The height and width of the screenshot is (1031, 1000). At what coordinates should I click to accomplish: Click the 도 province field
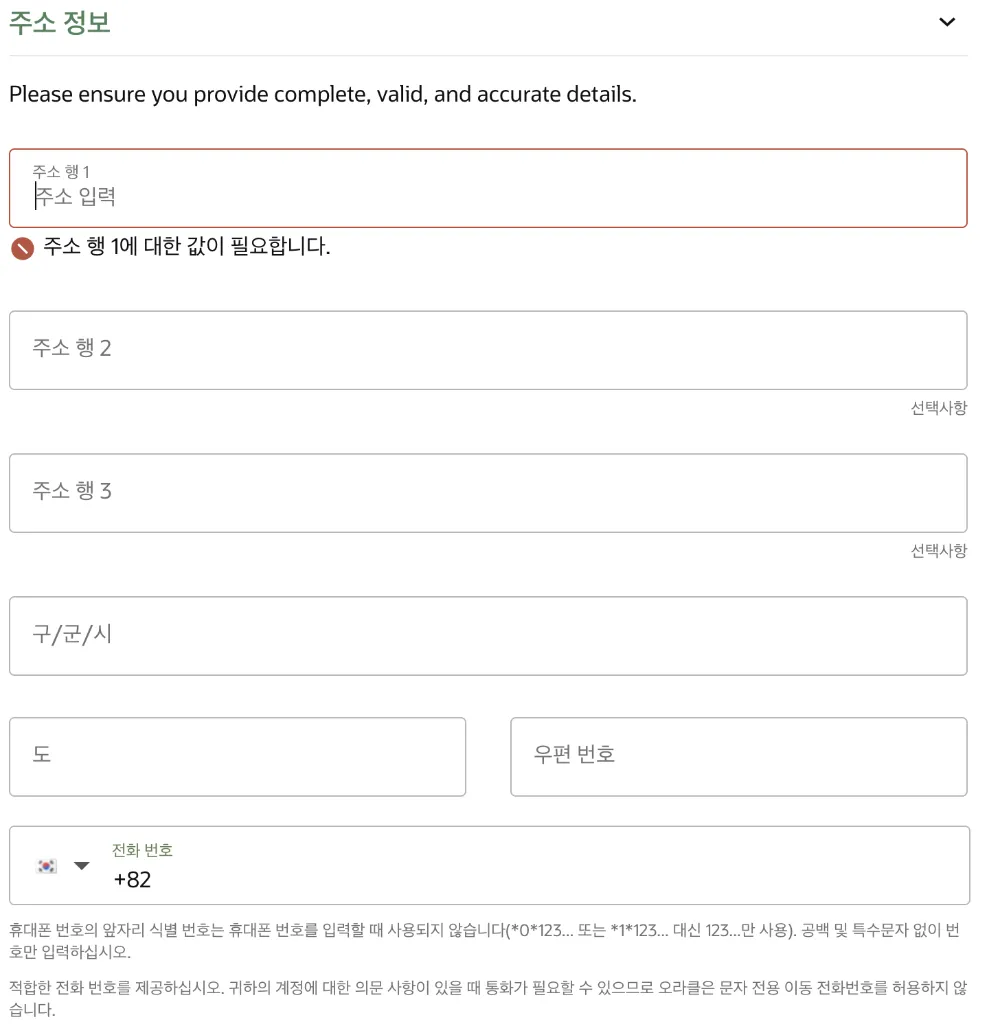coord(237,757)
